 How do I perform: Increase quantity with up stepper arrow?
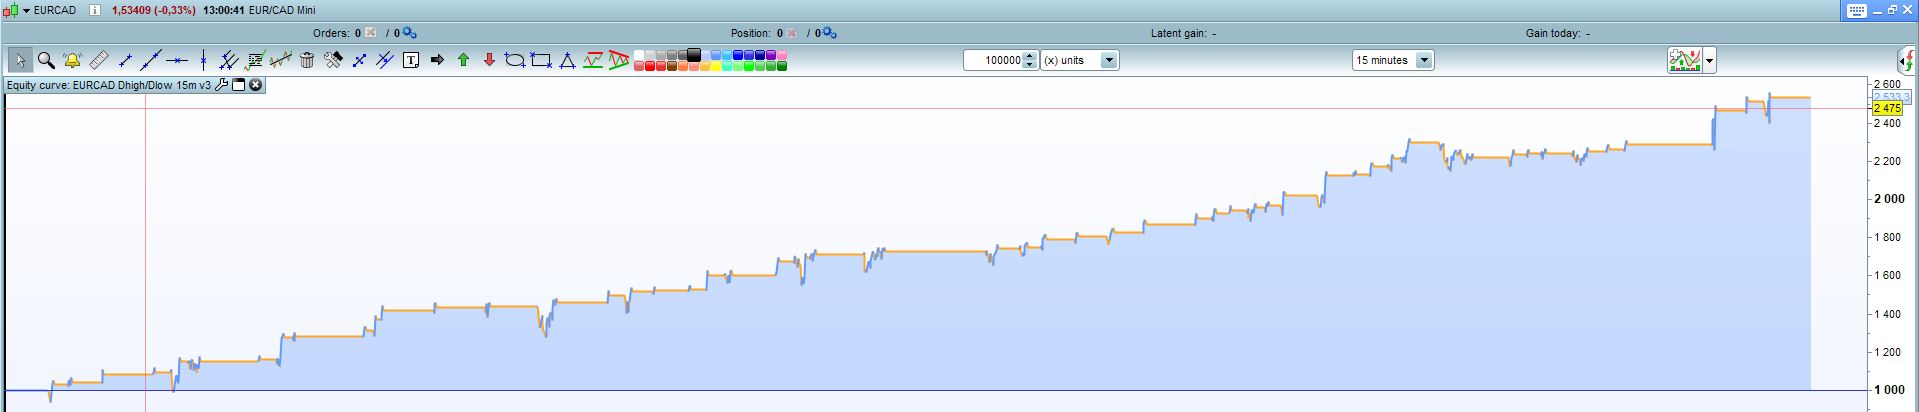coord(1030,56)
